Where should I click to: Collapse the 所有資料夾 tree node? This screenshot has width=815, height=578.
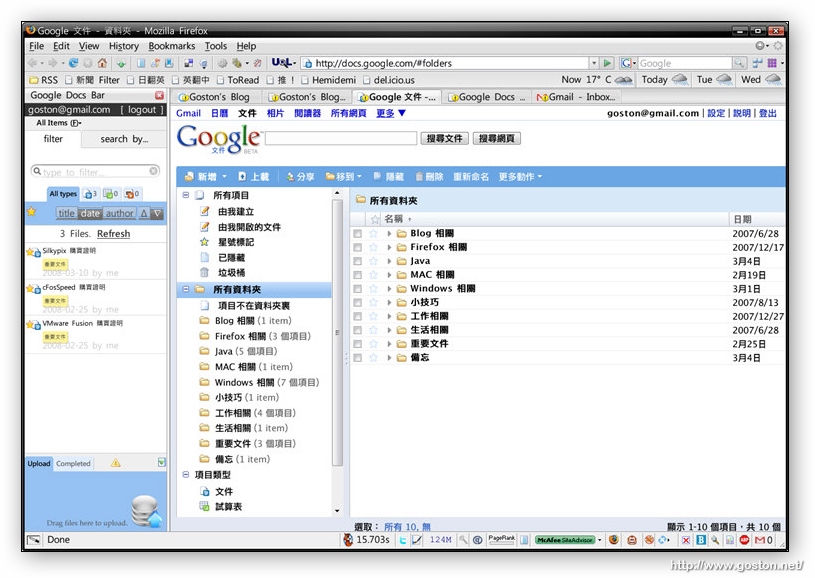pos(186,289)
